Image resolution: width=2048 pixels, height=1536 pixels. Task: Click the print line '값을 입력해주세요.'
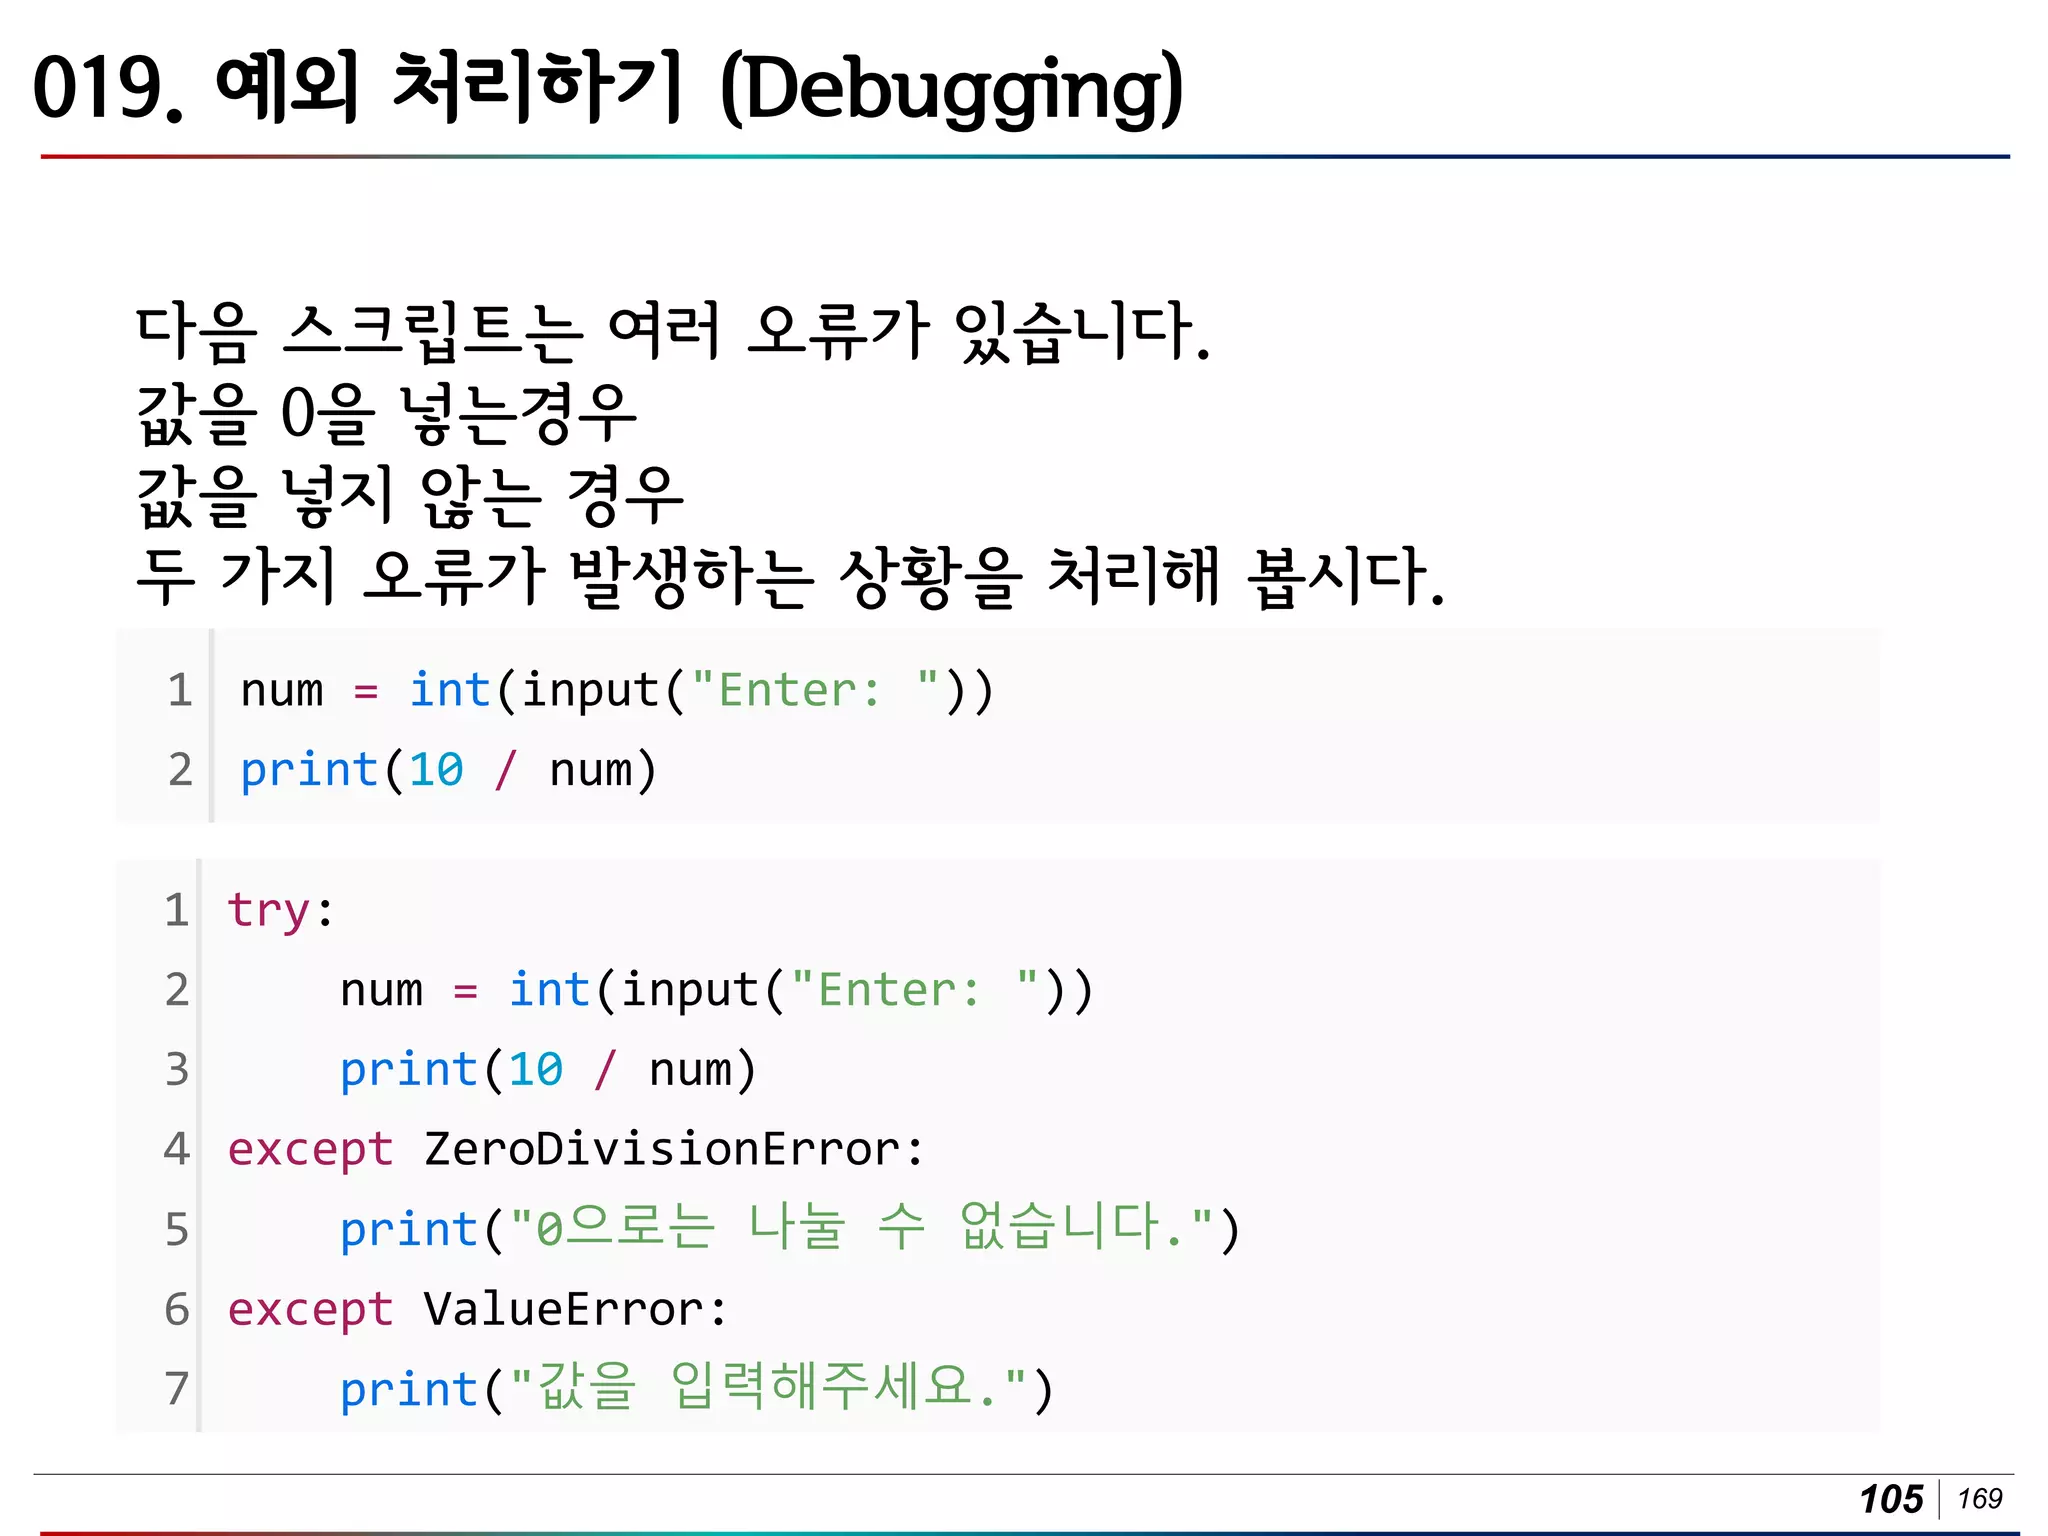point(697,1388)
